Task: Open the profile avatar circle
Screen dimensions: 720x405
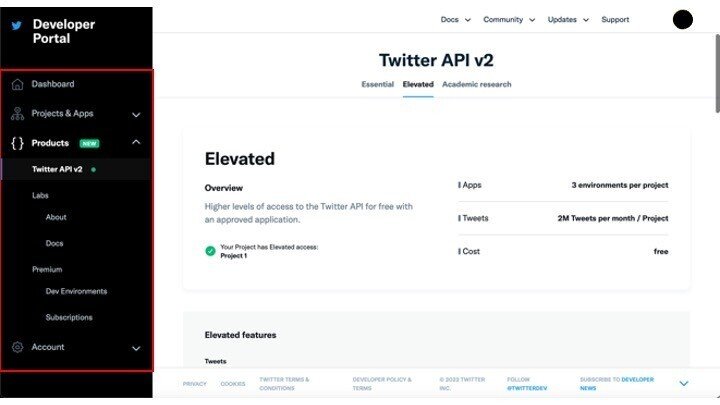Action: tap(683, 20)
